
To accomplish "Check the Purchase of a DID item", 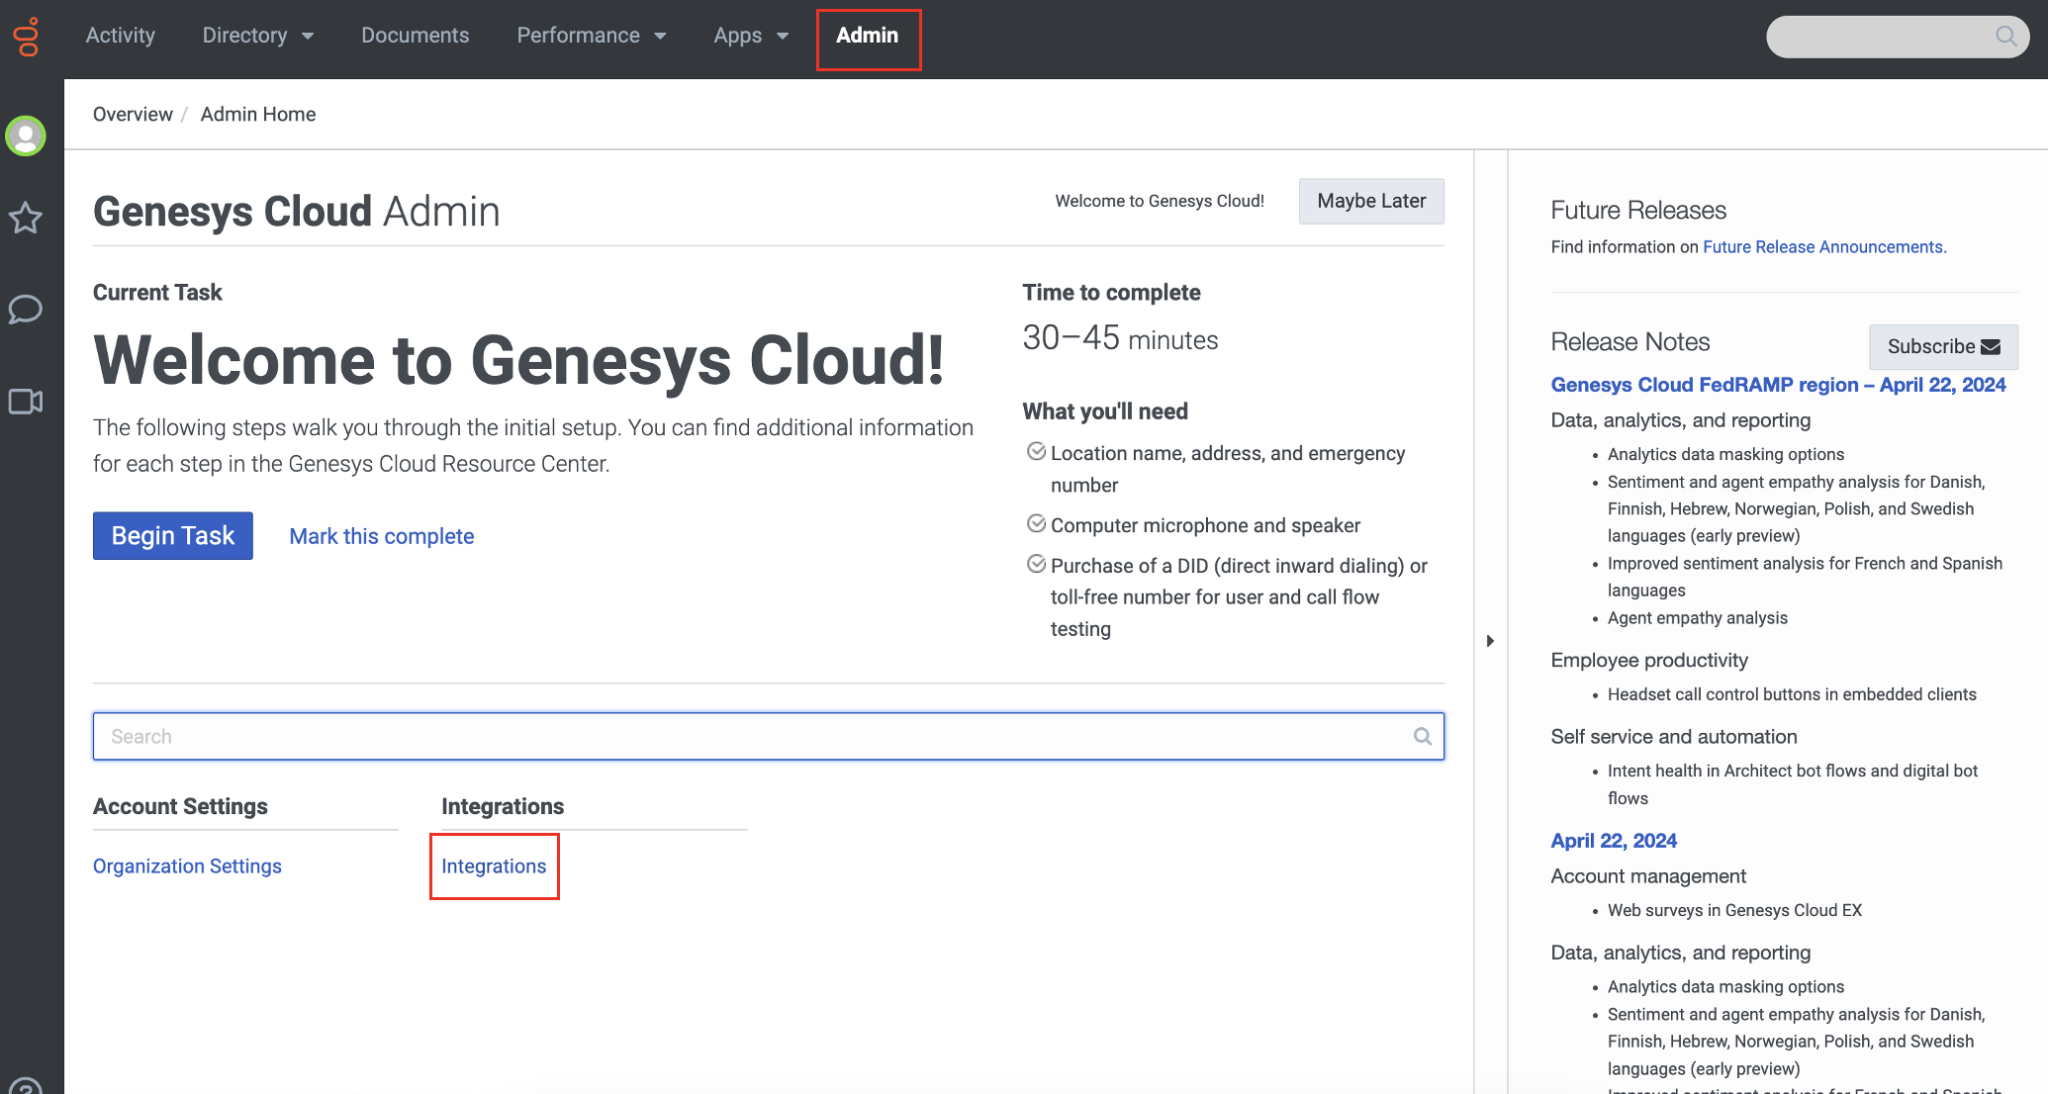I will [x=1036, y=563].
